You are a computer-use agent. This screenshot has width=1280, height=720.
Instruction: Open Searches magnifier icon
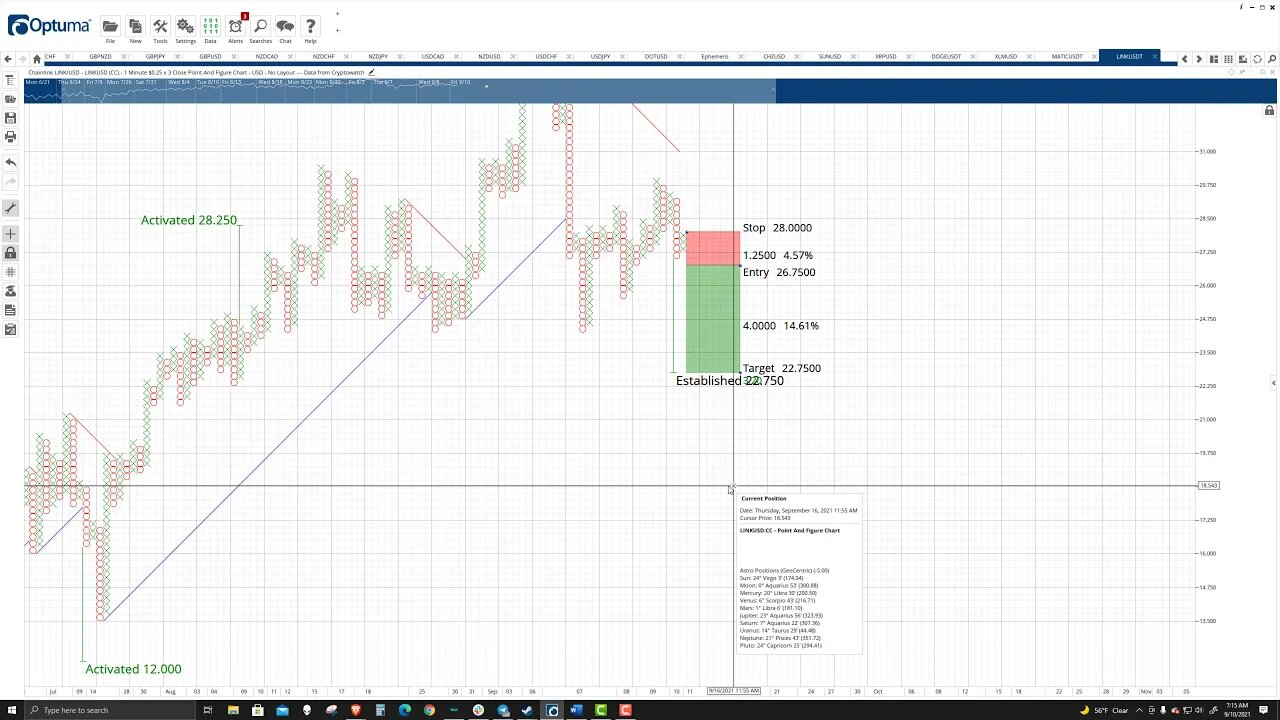(x=260, y=27)
